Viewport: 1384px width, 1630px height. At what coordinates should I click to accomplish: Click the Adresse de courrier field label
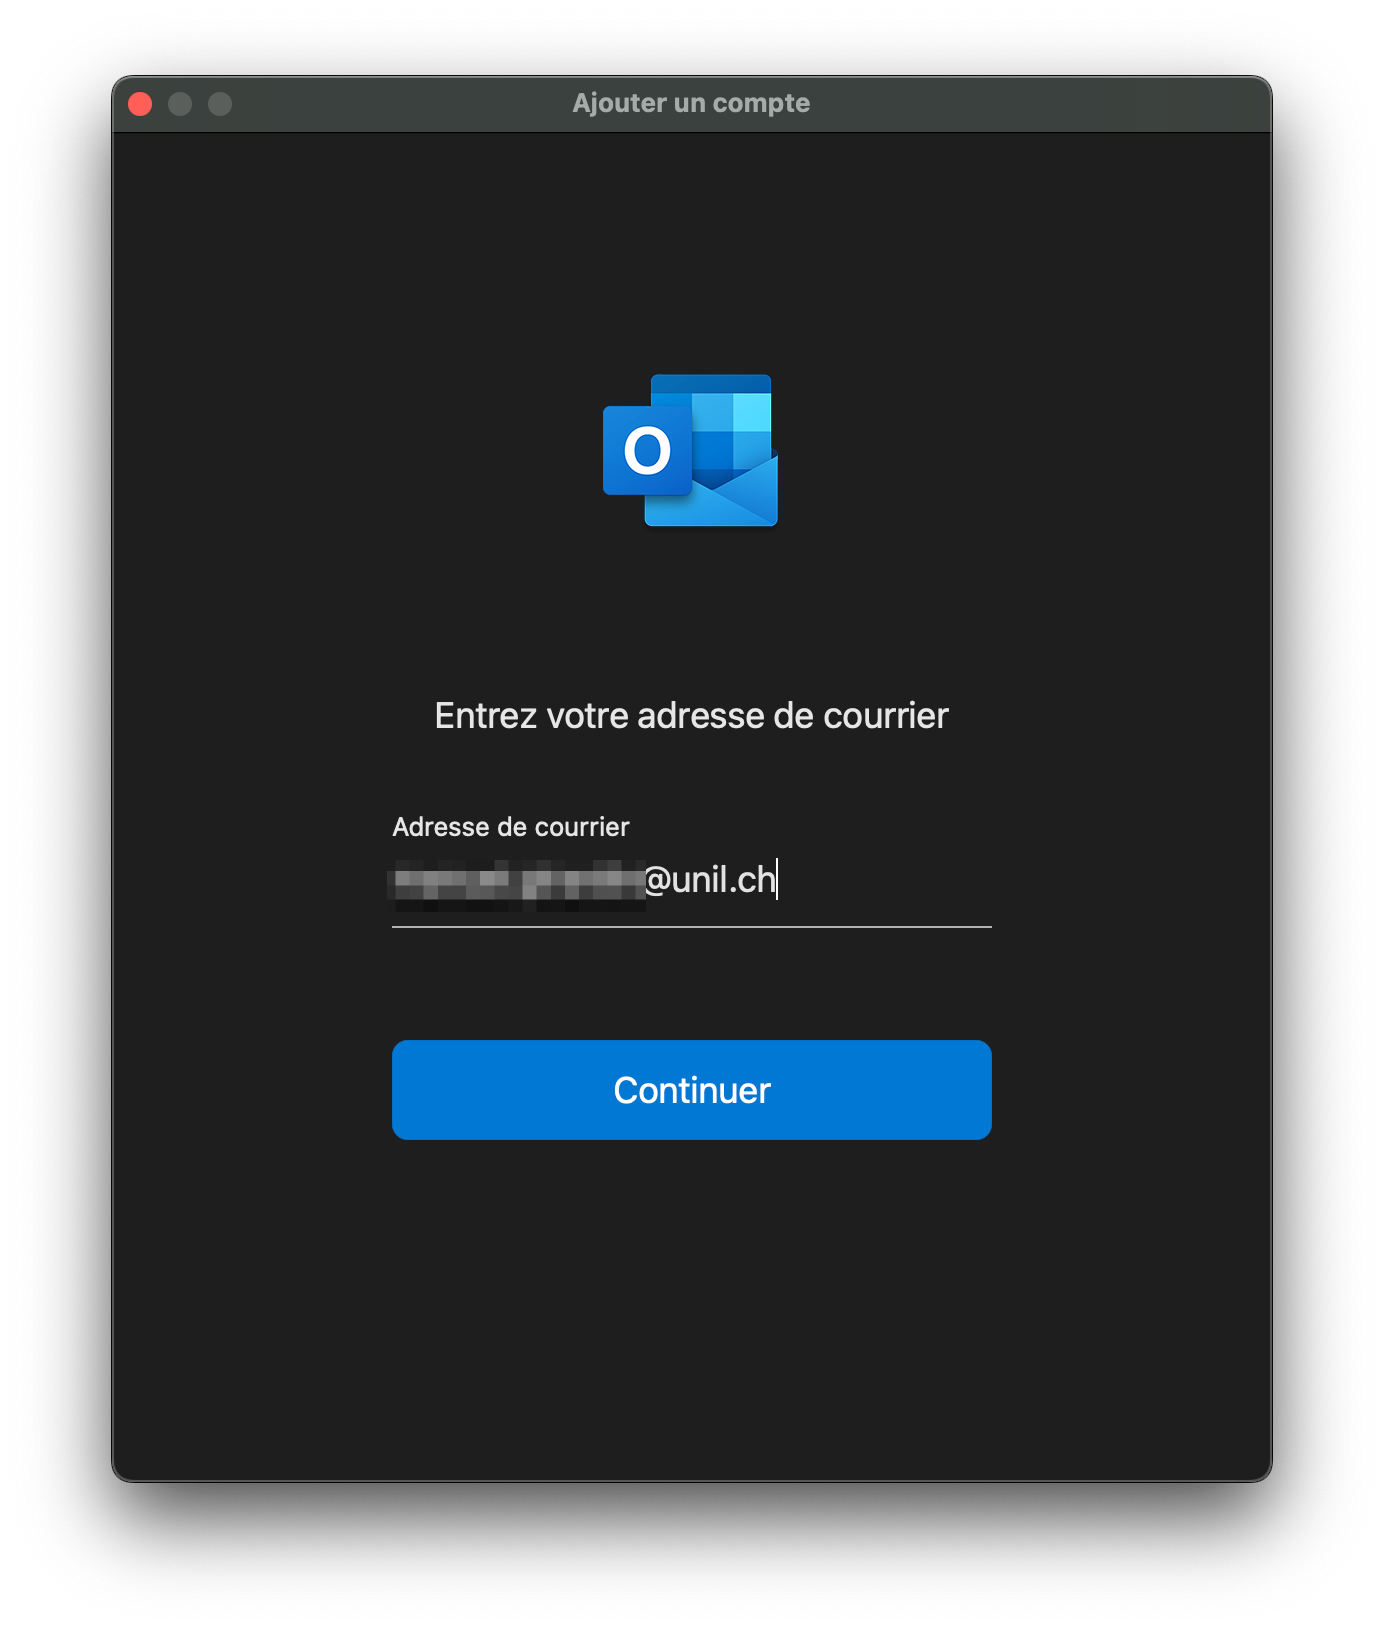pos(511,827)
